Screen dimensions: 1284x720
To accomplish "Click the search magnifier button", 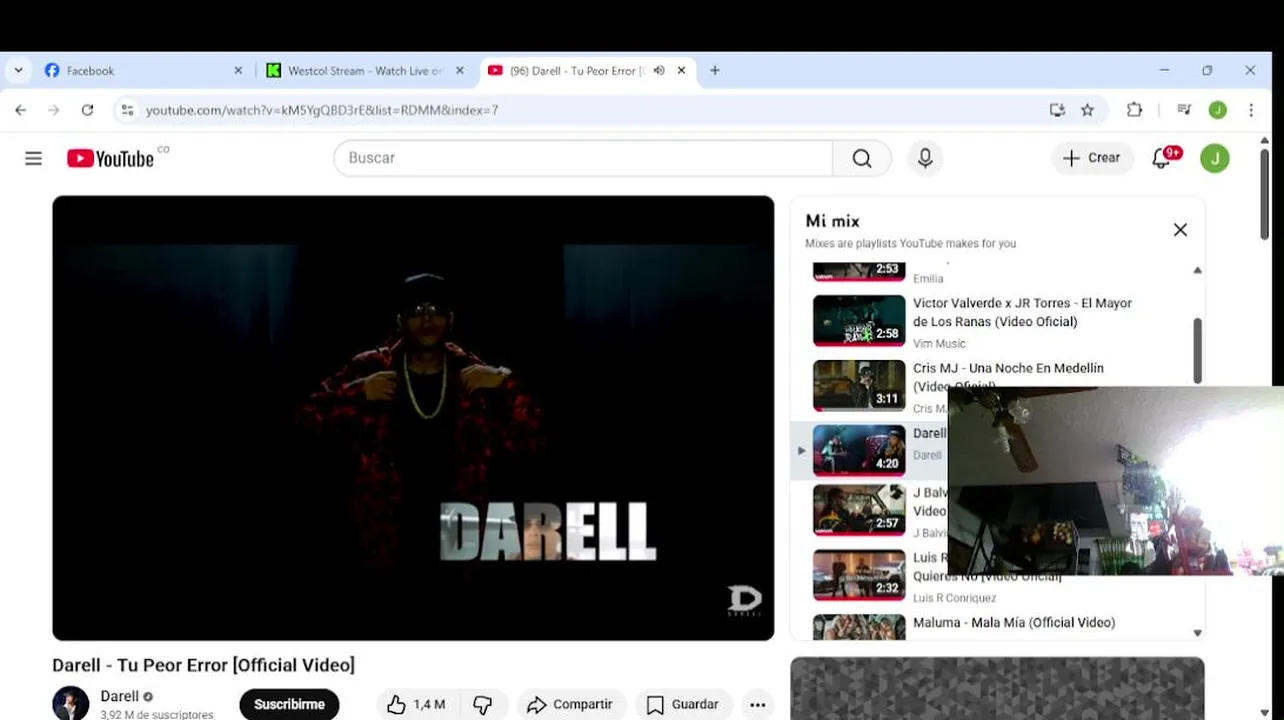I will point(862,158).
